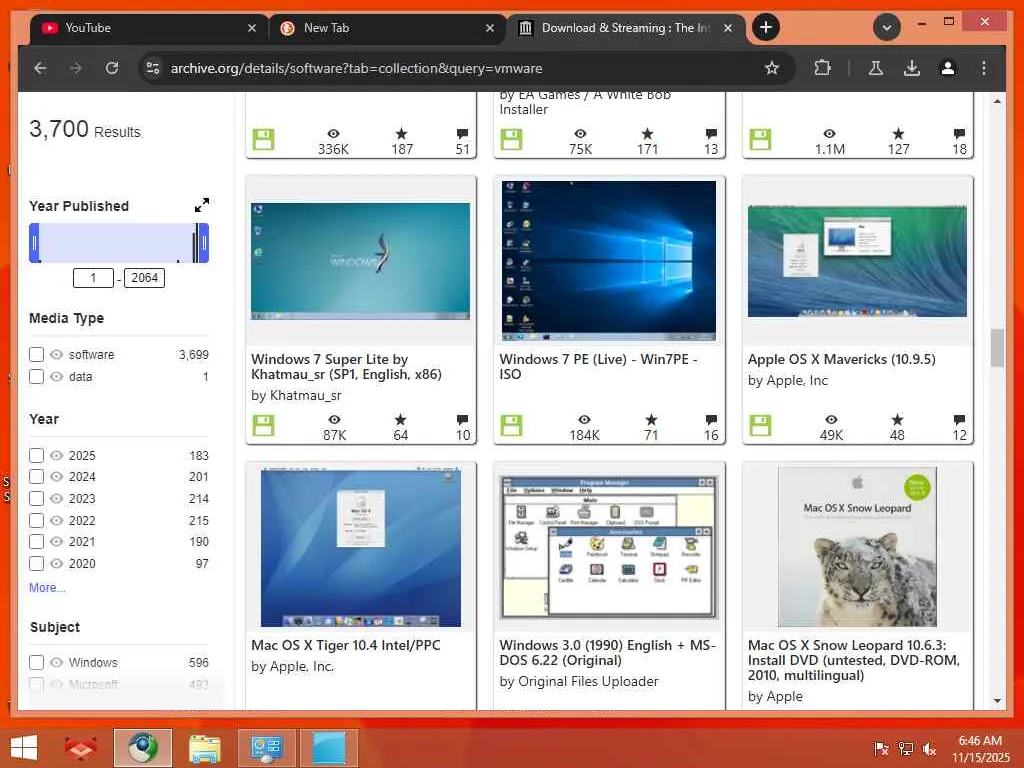The image size is (1024, 768).
Task: Open Chrome three-dot menu
Action: click(984, 68)
